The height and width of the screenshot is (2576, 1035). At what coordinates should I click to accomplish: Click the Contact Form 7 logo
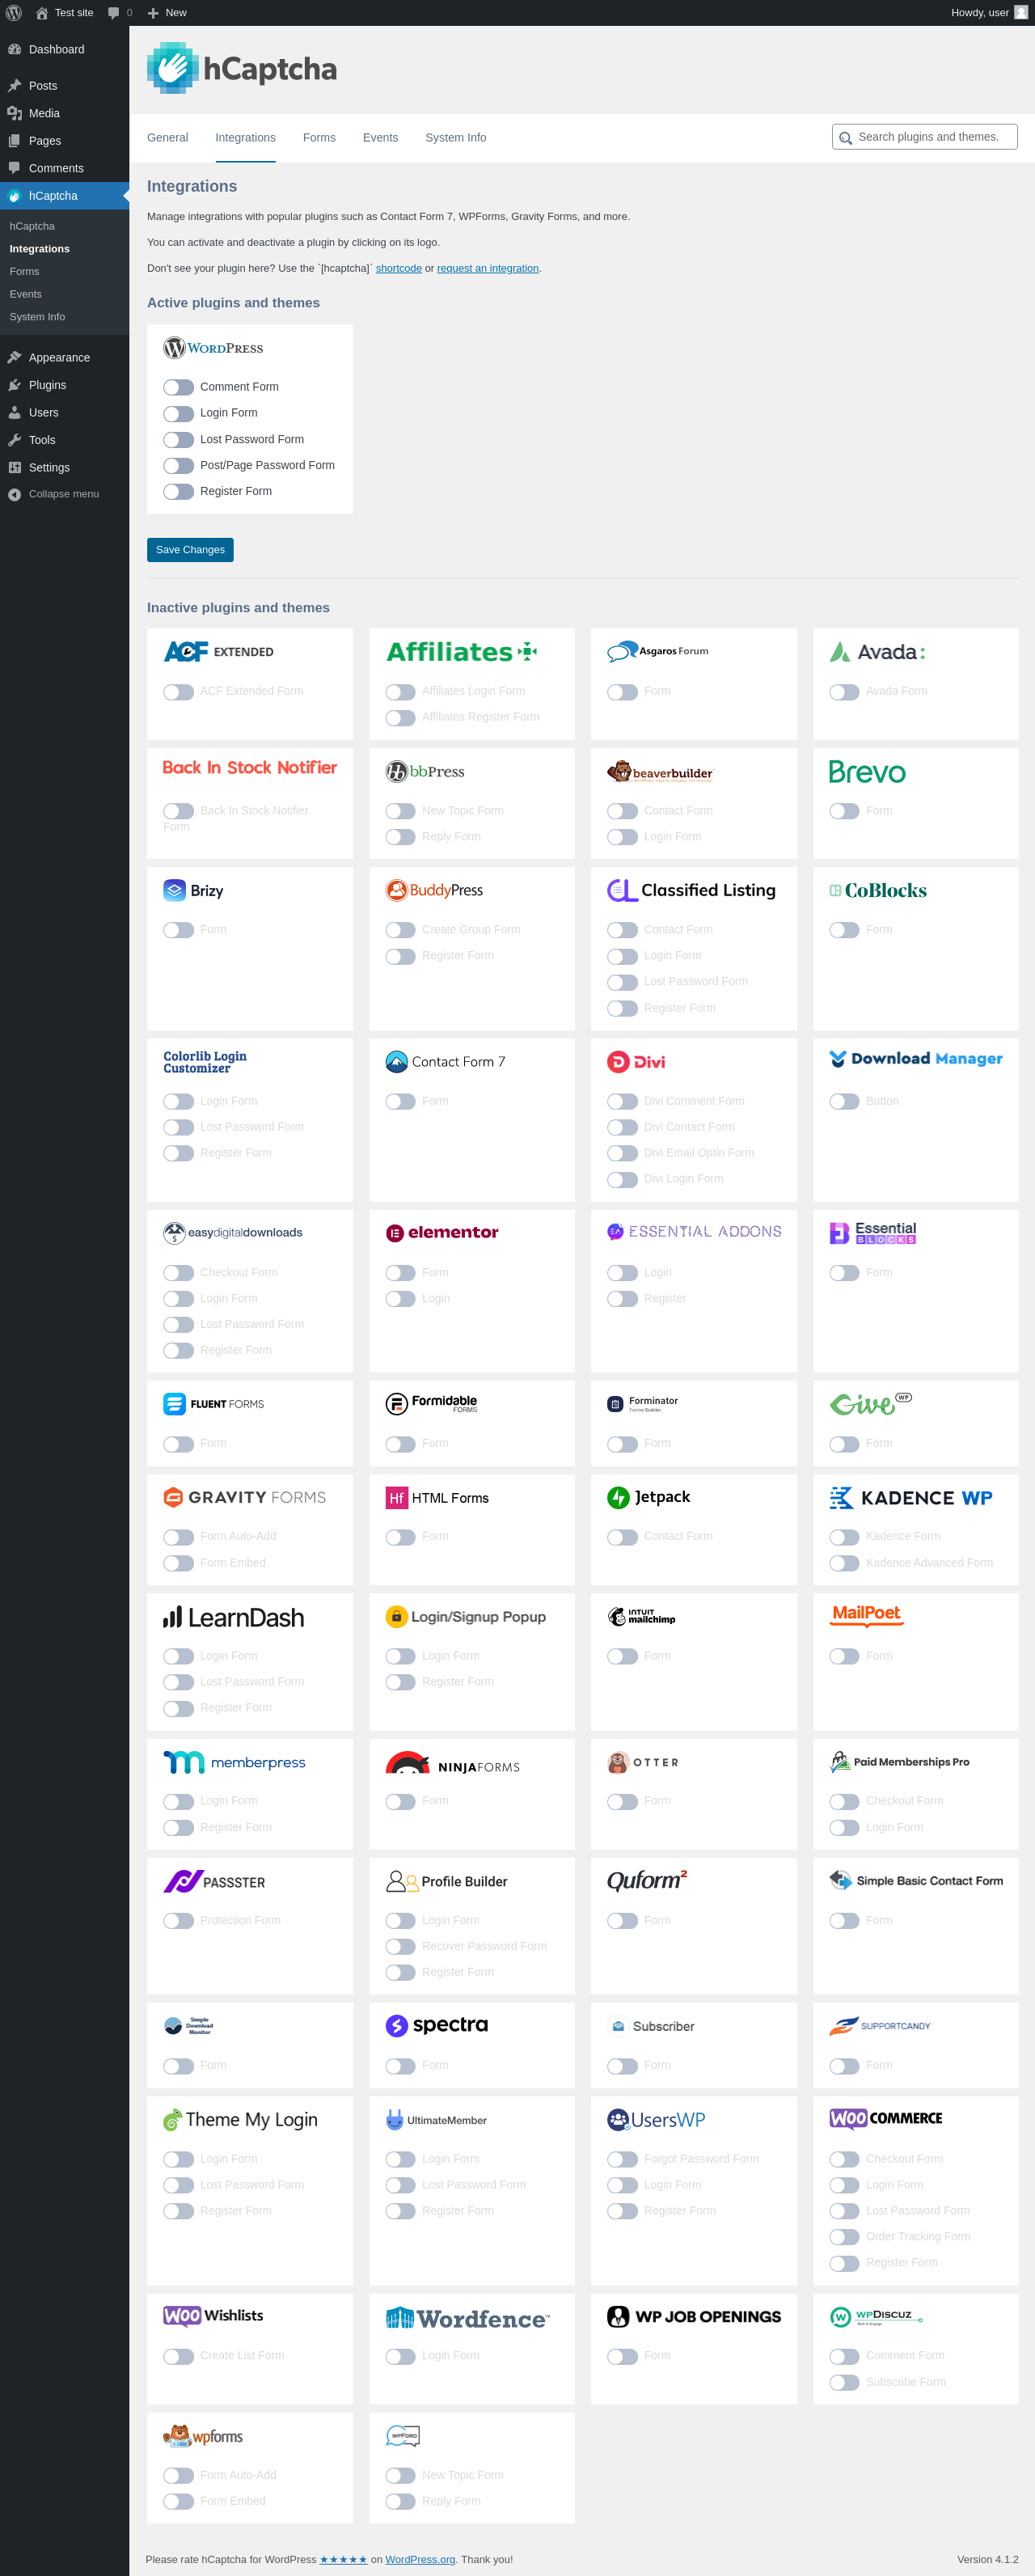pos(445,1061)
